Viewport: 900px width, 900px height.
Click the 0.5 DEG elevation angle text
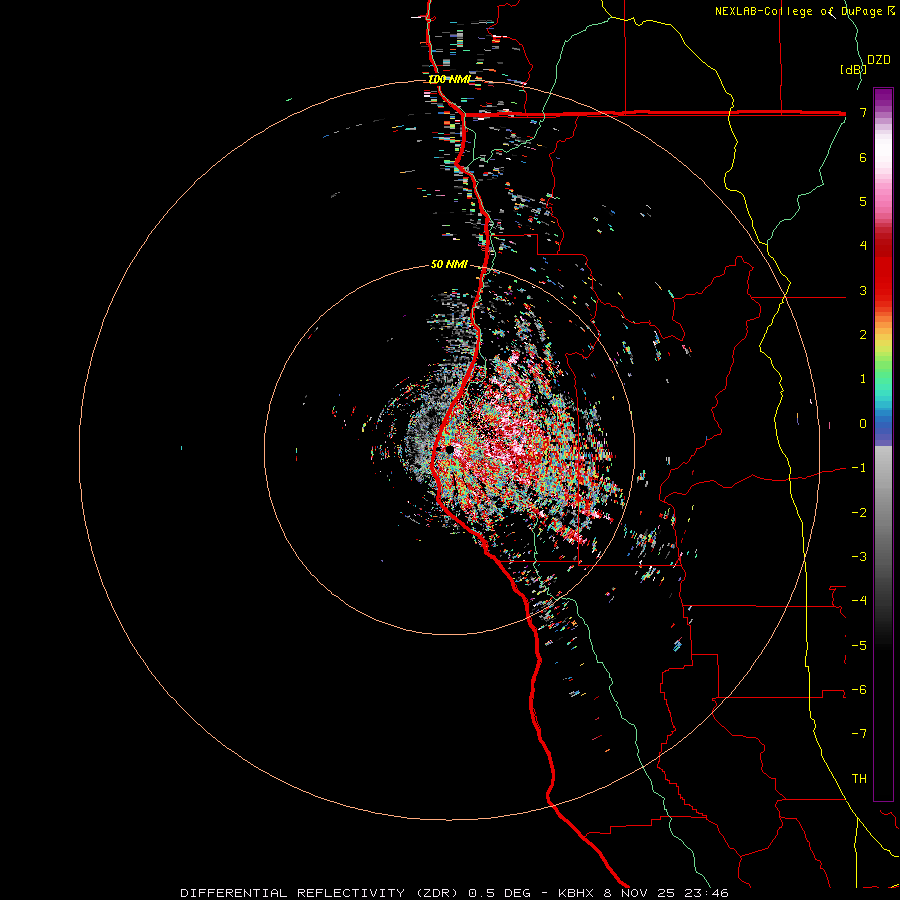click(x=500, y=893)
